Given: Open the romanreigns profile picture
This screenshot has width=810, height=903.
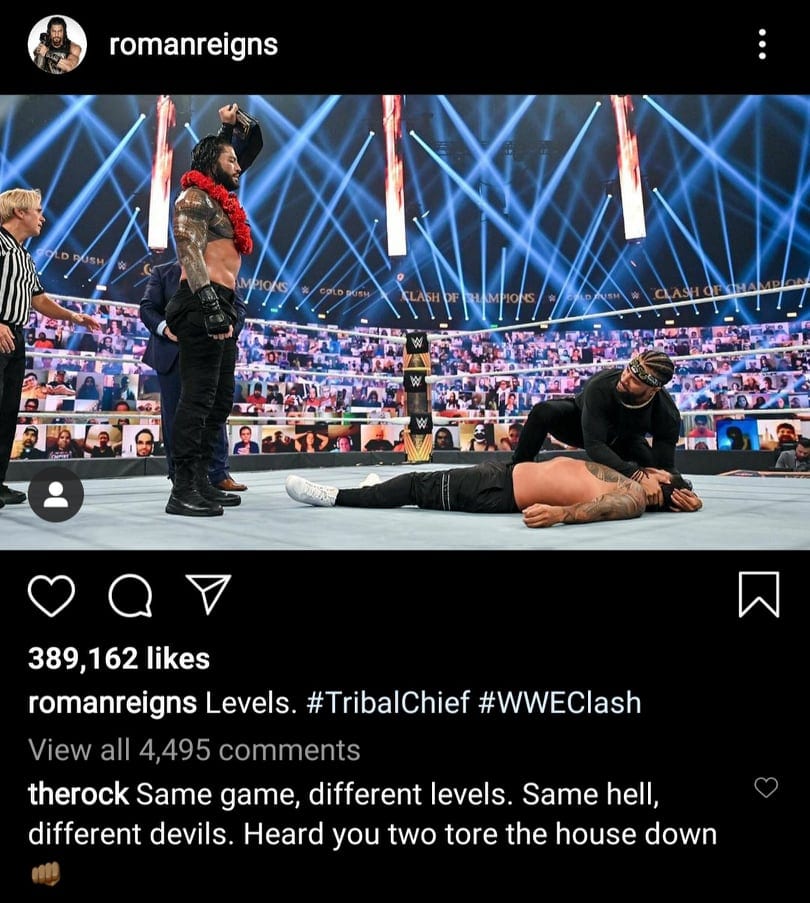Looking at the screenshot, I should coord(57,44).
